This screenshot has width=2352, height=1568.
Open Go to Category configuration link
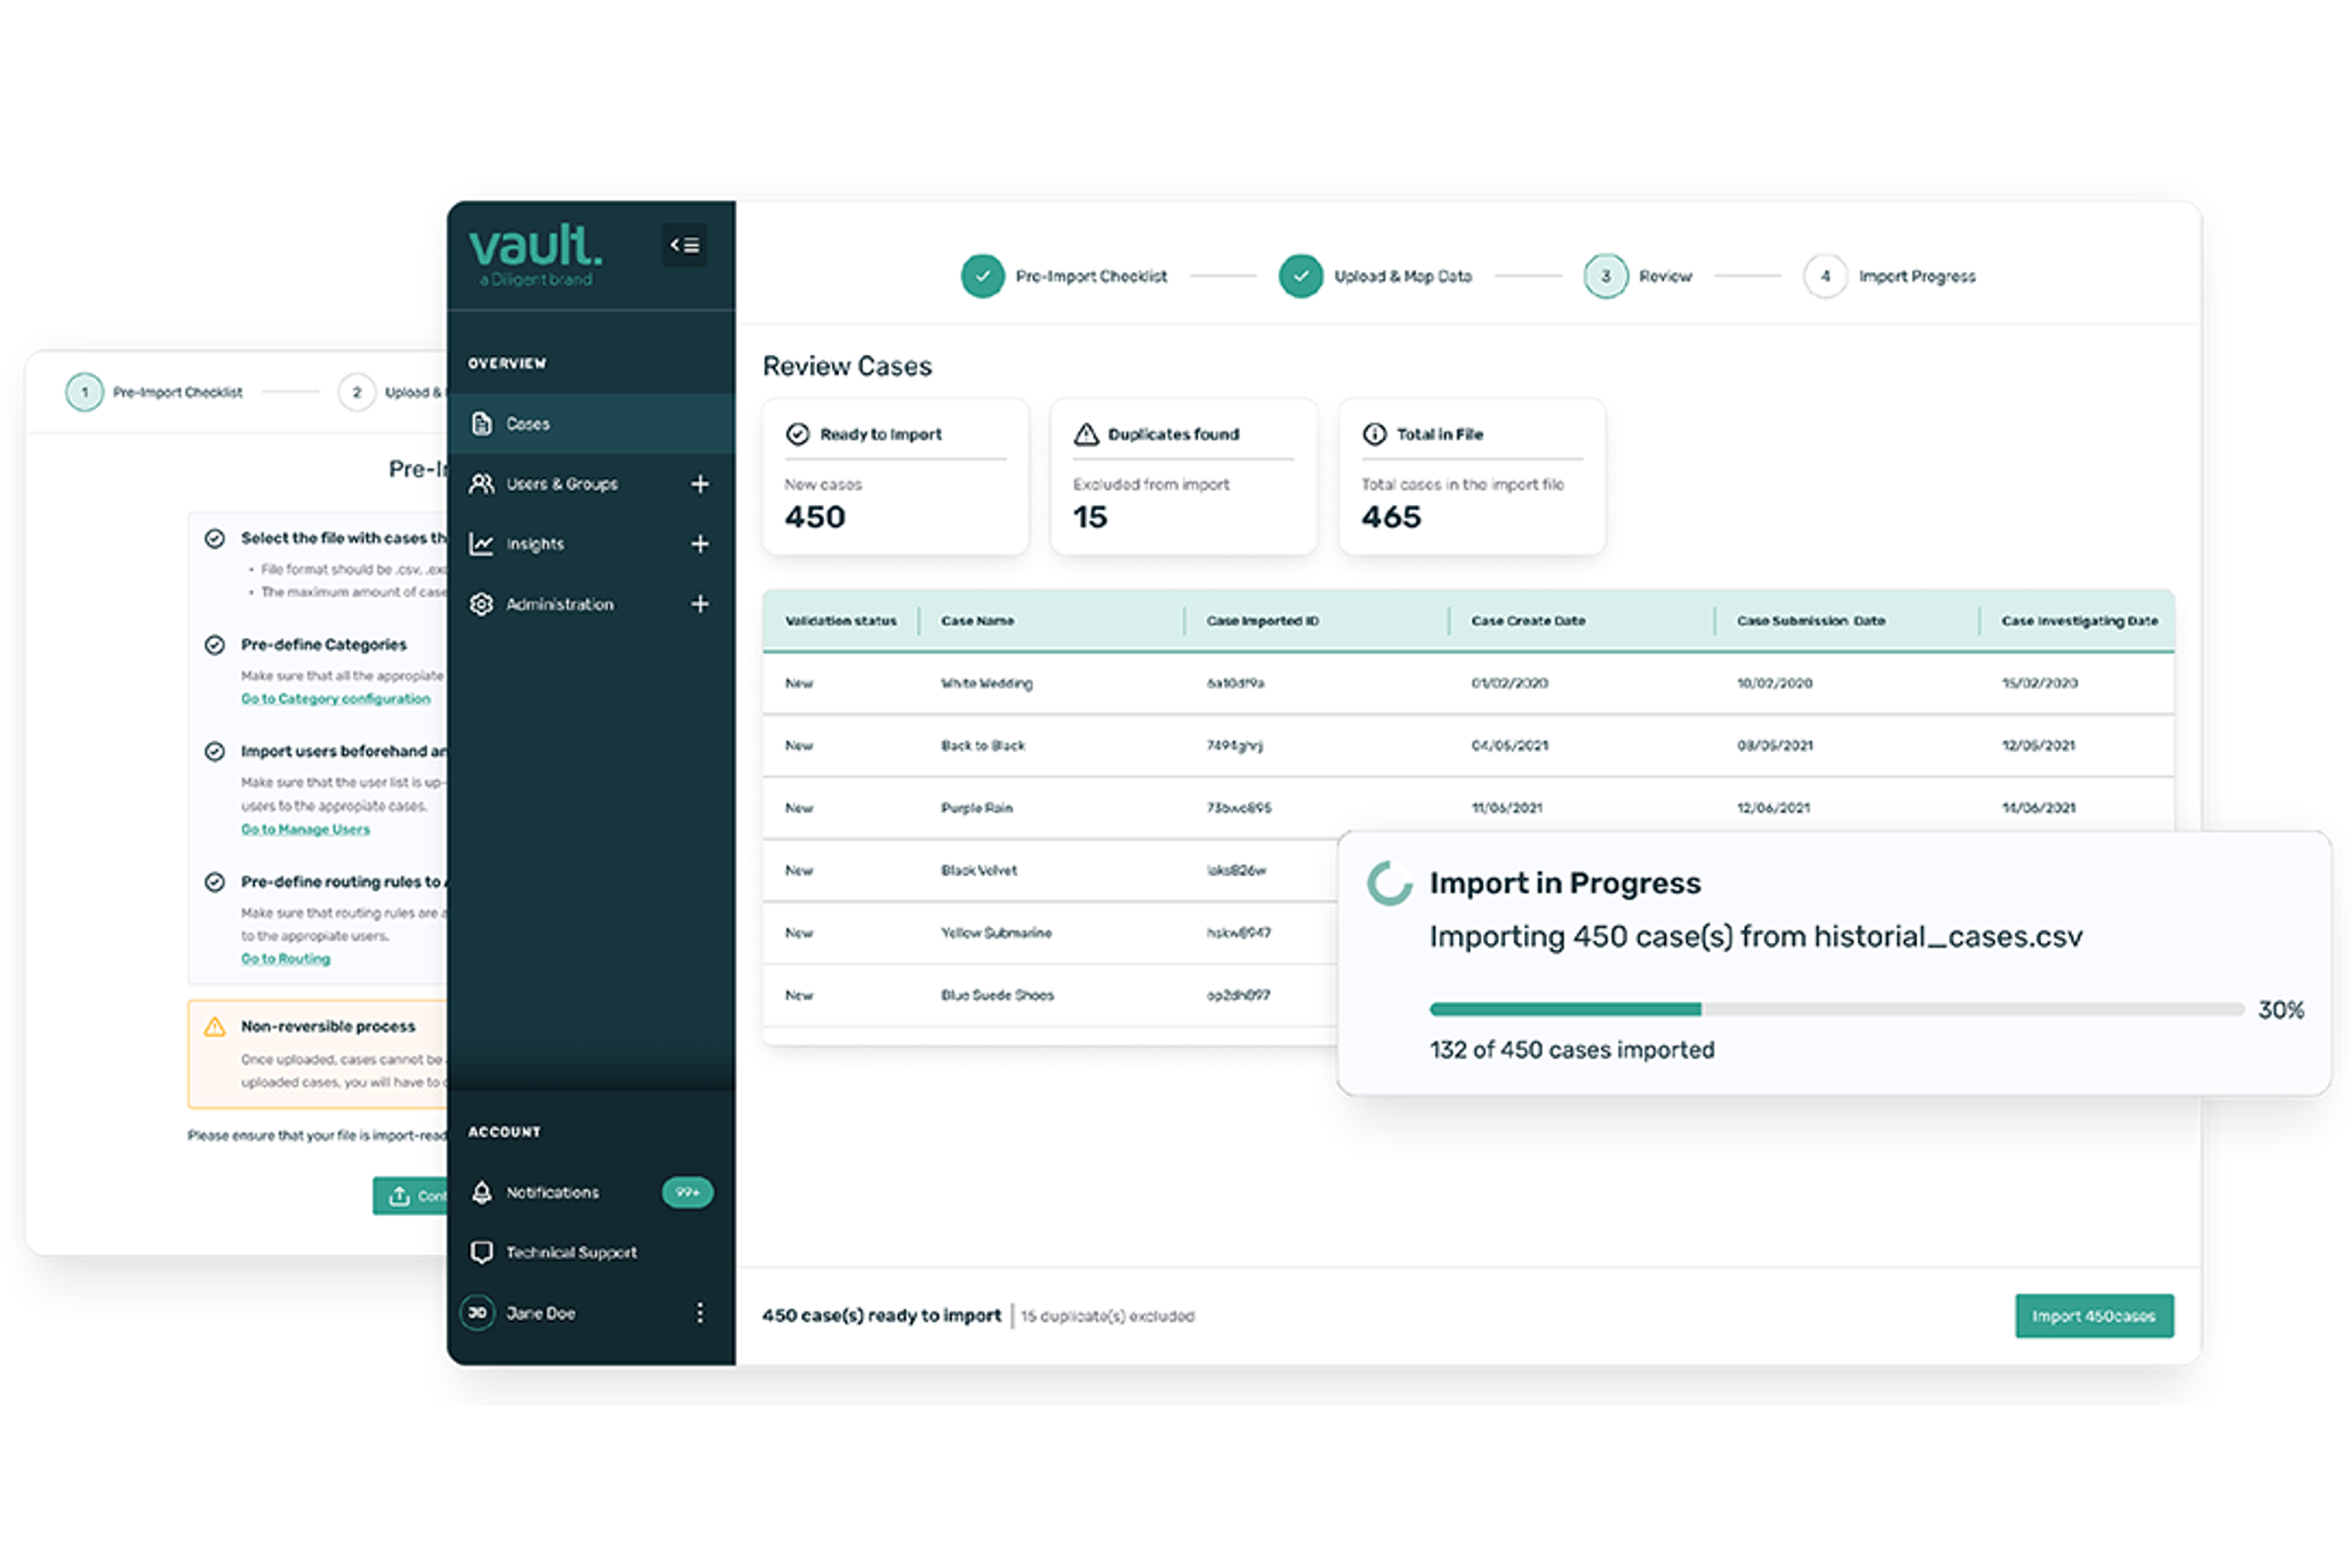coord(336,698)
